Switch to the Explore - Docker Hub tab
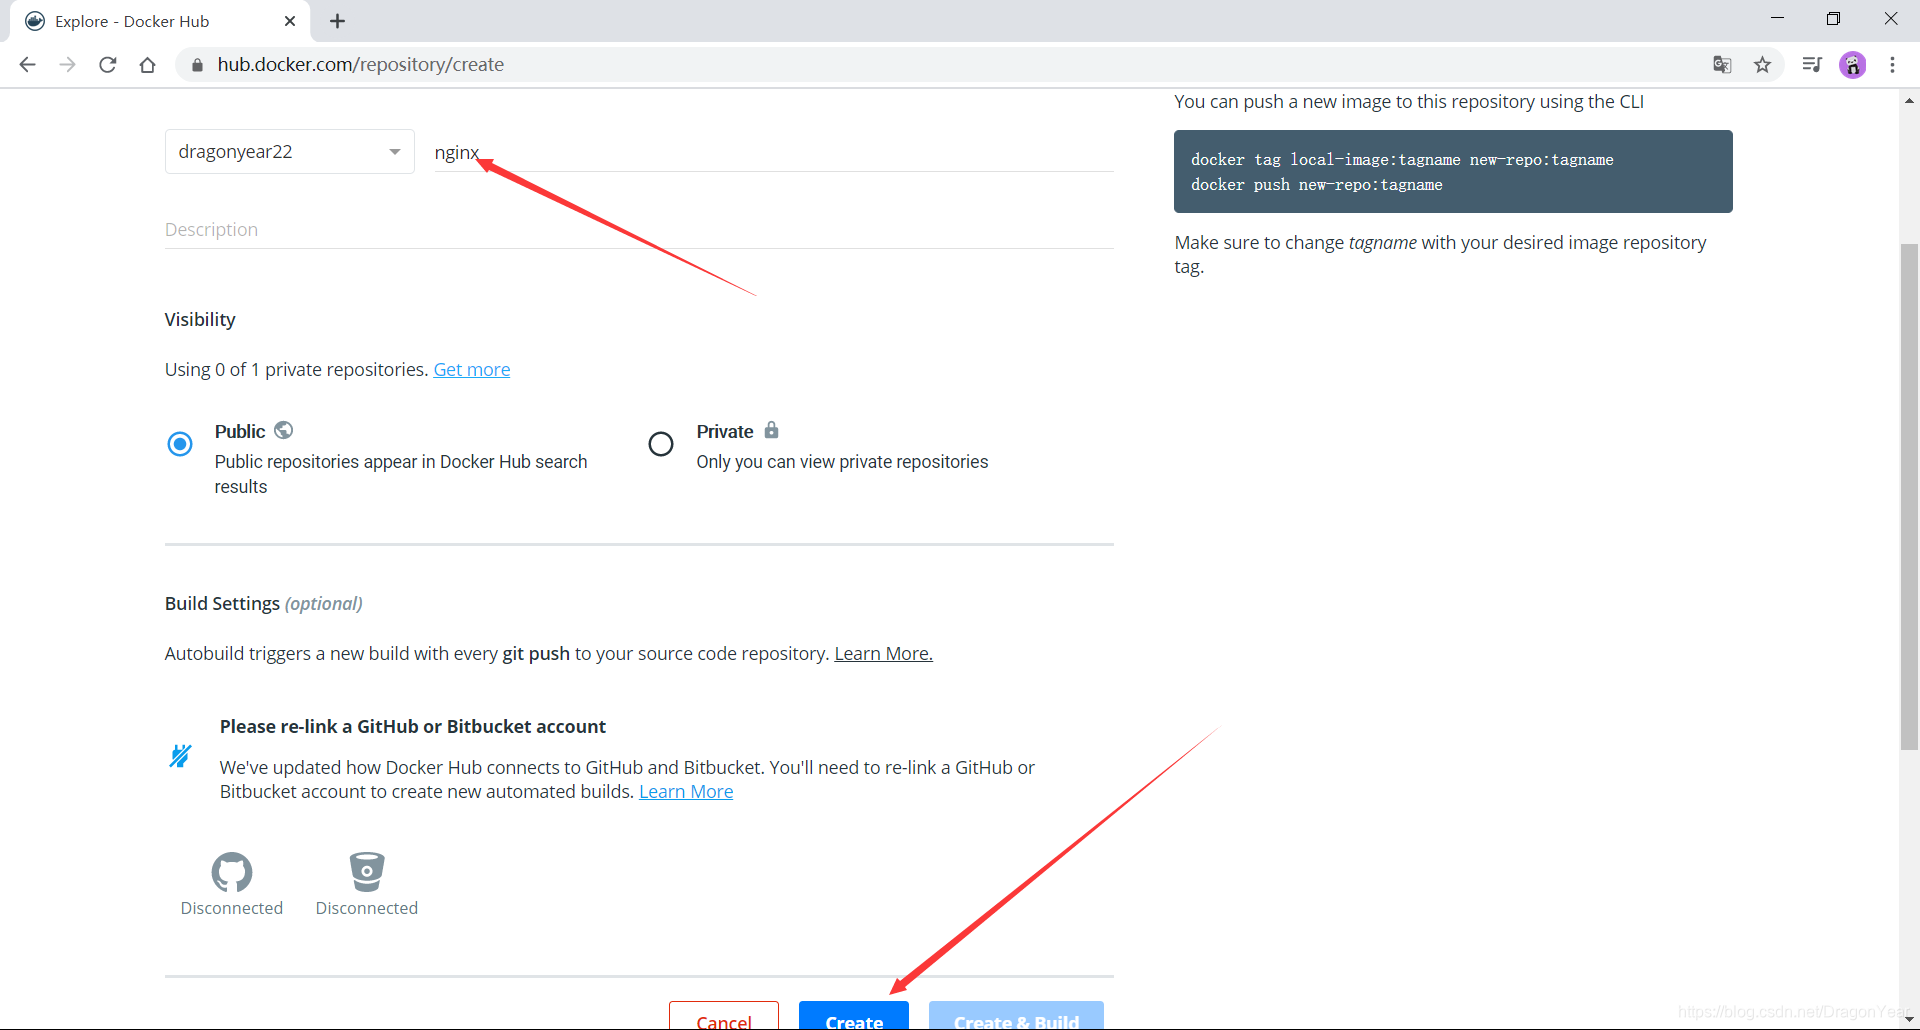 coord(160,21)
